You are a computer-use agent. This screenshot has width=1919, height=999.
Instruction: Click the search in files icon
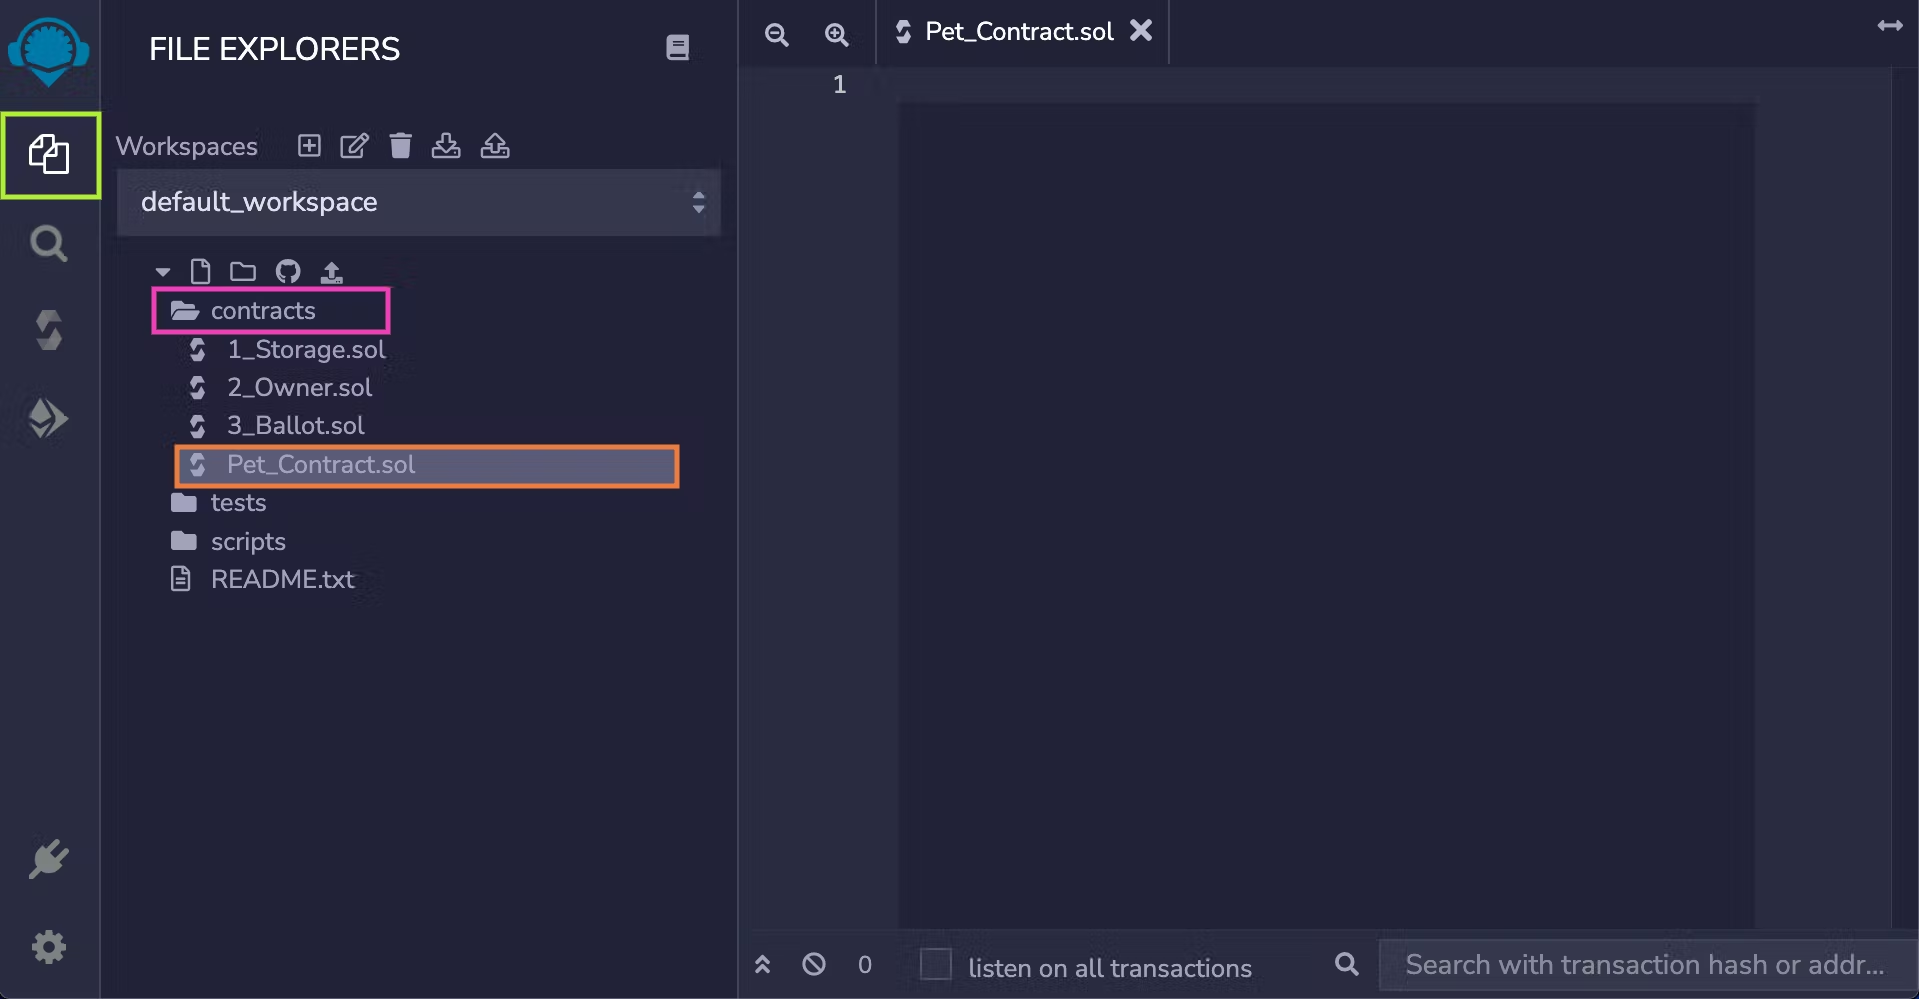[48, 244]
